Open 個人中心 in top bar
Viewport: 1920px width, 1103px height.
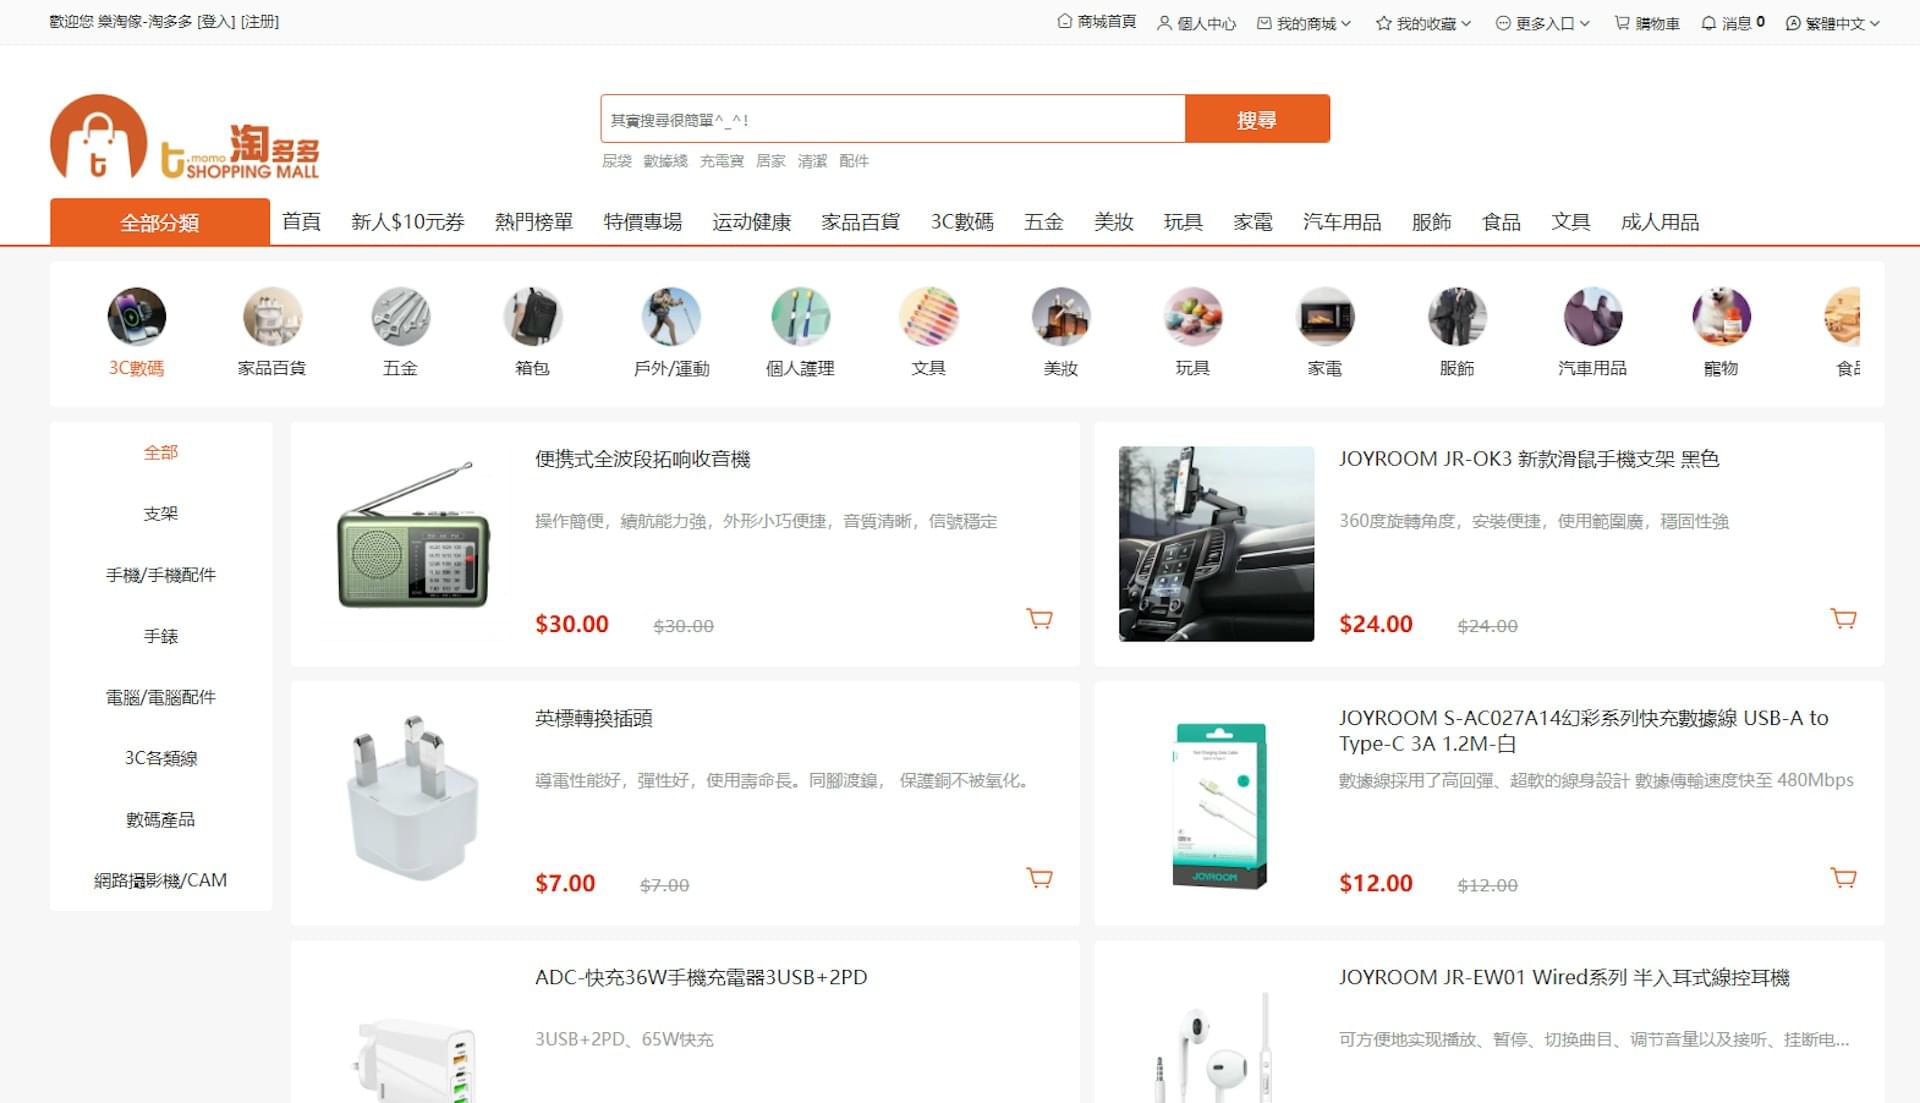click(1196, 23)
